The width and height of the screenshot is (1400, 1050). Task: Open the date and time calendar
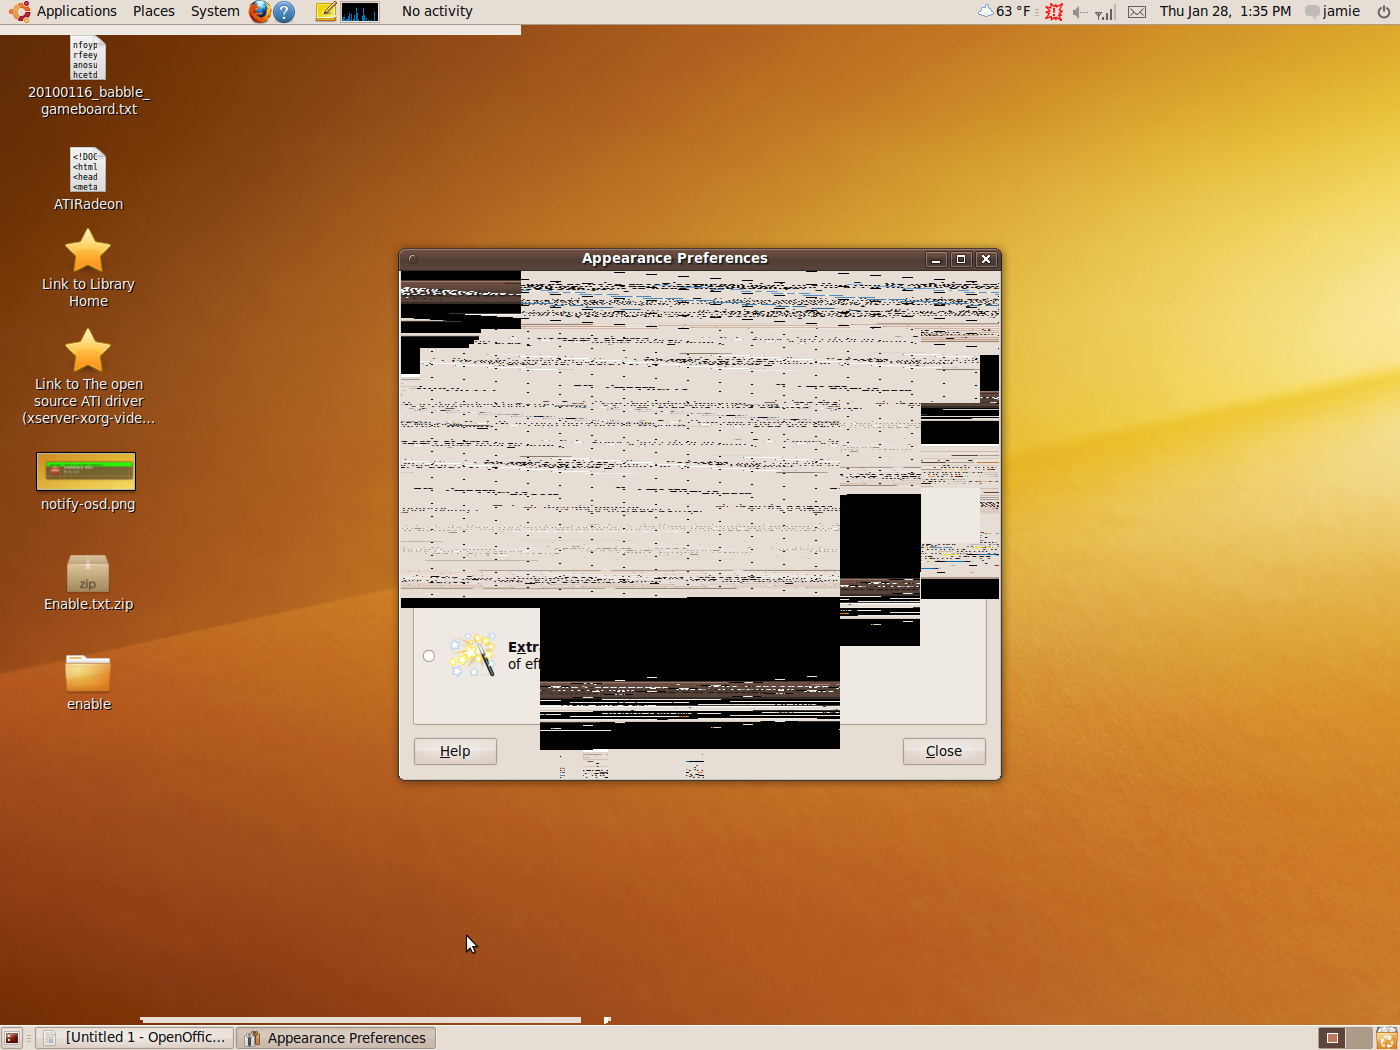1225,11
